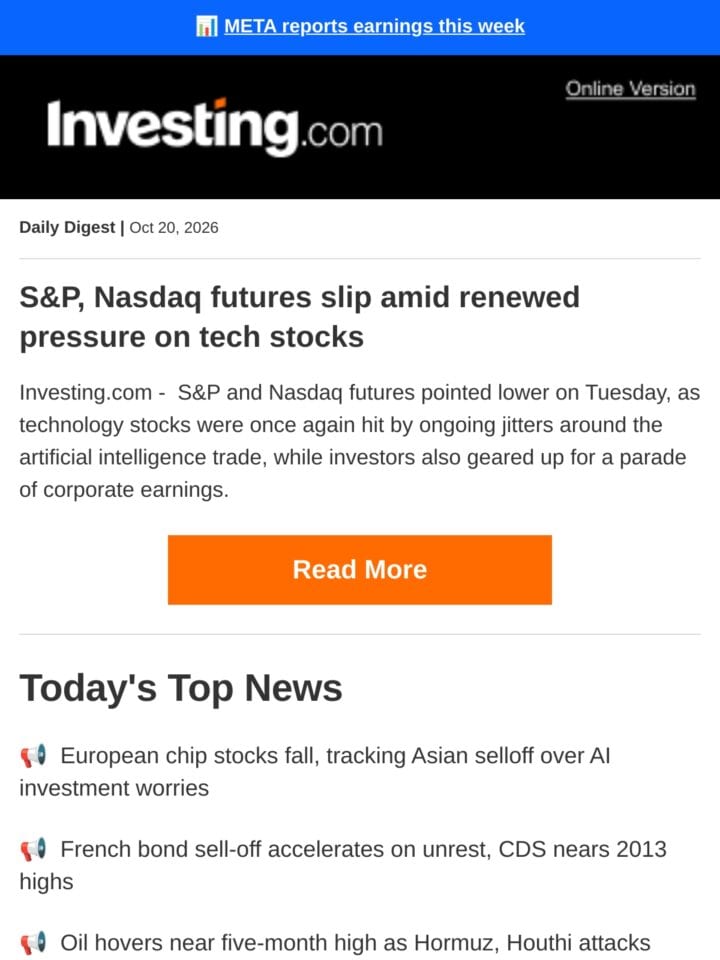Click the Oct 20, 2026 date text

coord(174,228)
